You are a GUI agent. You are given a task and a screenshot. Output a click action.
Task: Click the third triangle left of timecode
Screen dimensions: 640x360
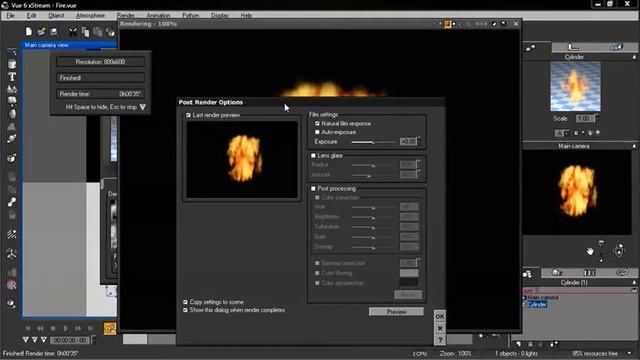coord(44,340)
